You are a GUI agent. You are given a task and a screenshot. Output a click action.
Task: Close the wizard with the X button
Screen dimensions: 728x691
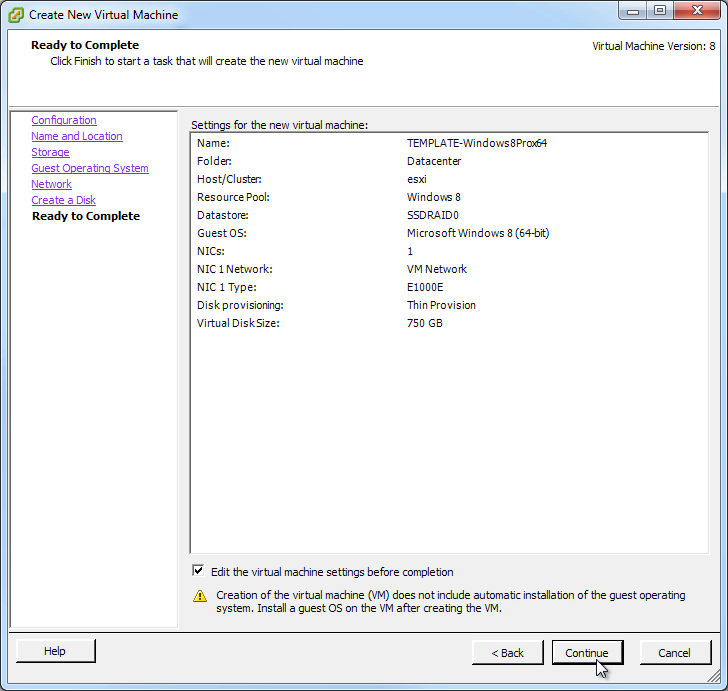click(x=697, y=11)
